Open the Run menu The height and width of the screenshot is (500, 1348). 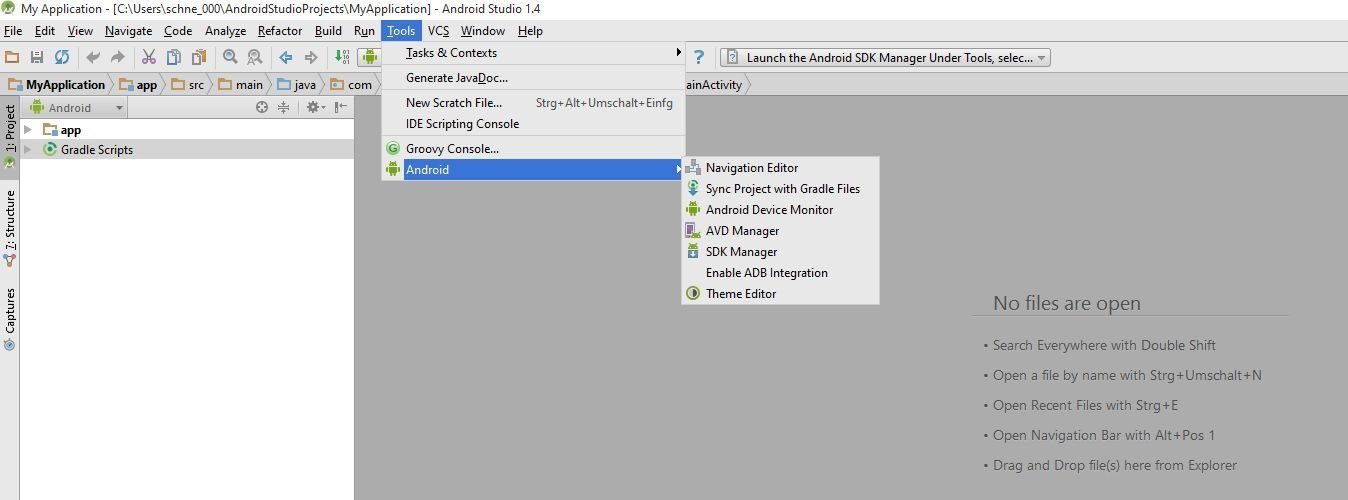point(364,31)
